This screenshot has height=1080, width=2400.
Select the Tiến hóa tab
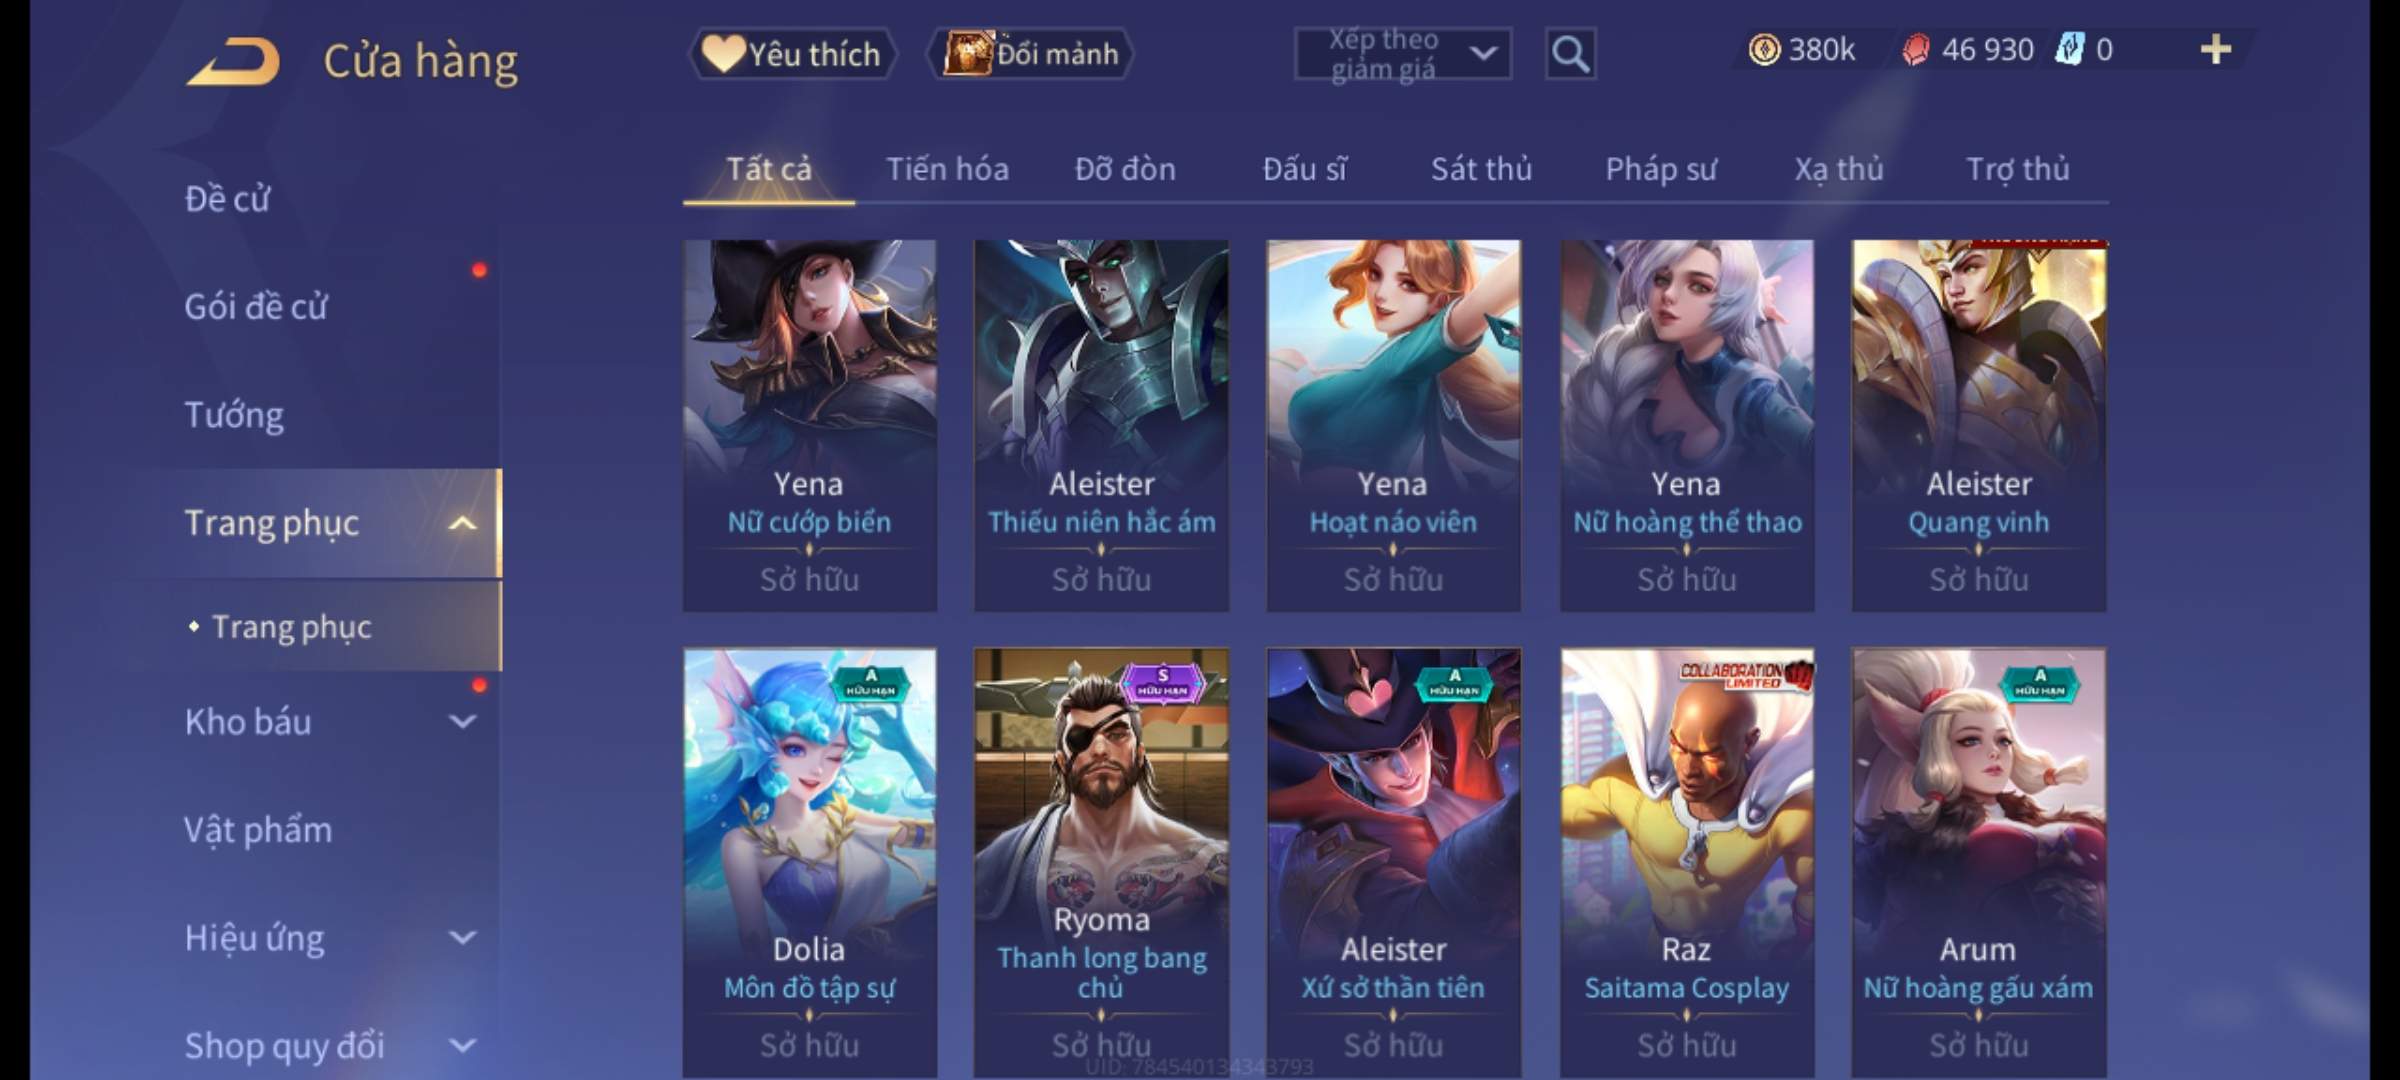click(947, 169)
